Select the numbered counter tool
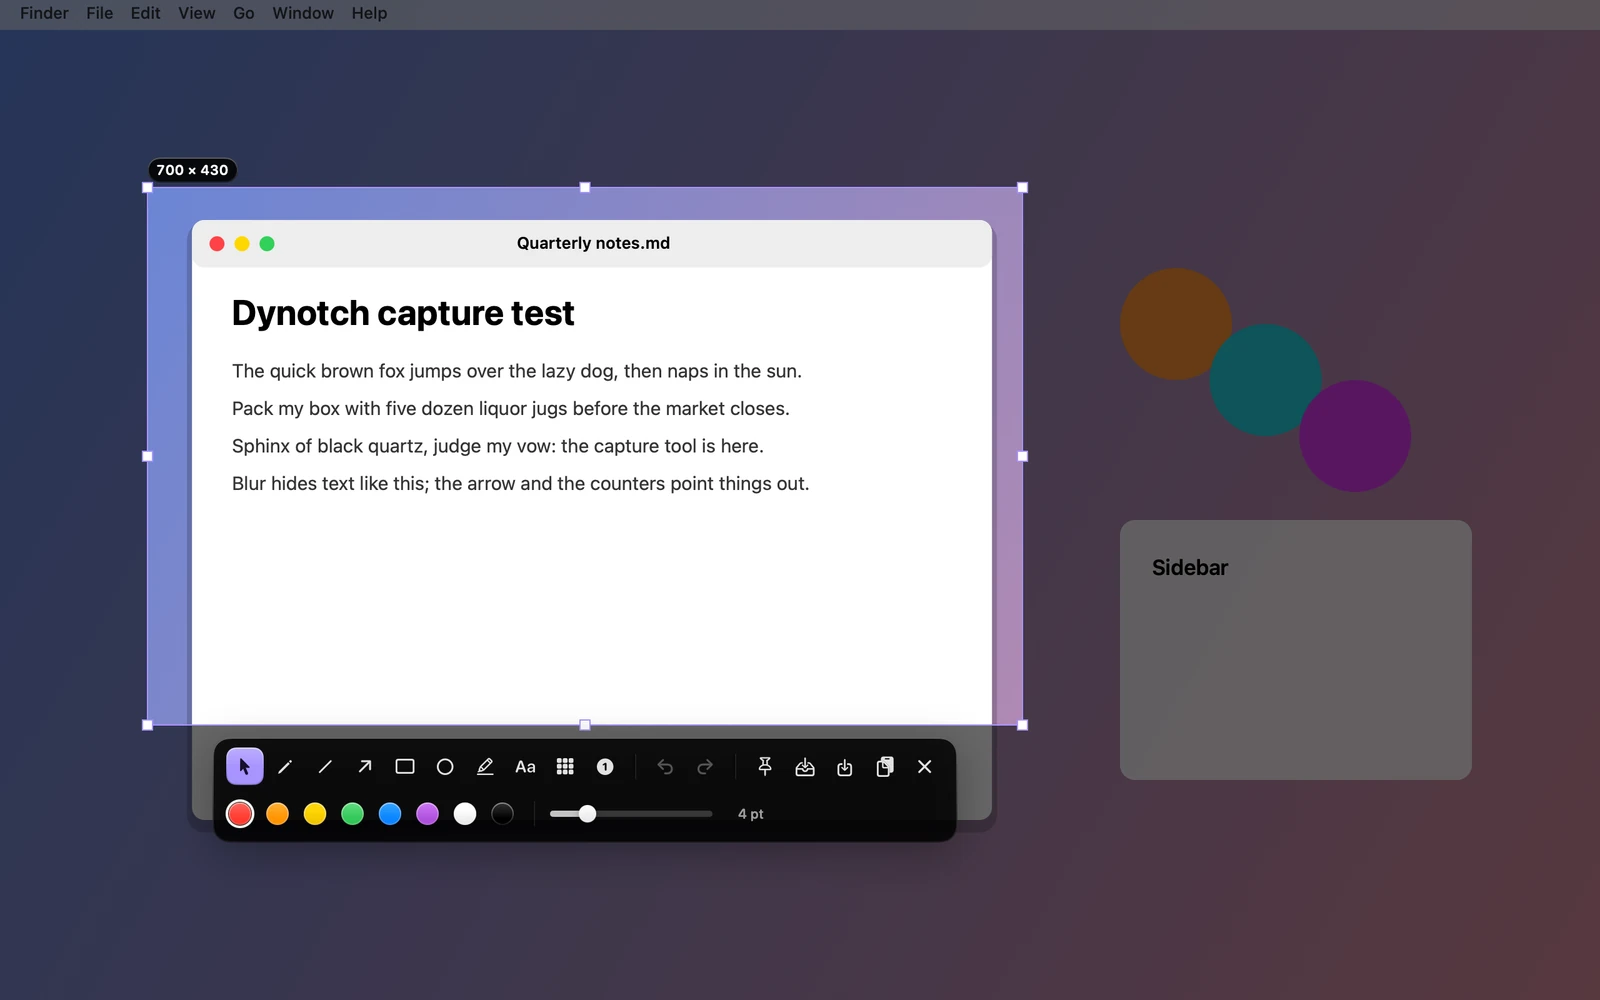The height and width of the screenshot is (1000, 1600). click(605, 767)
